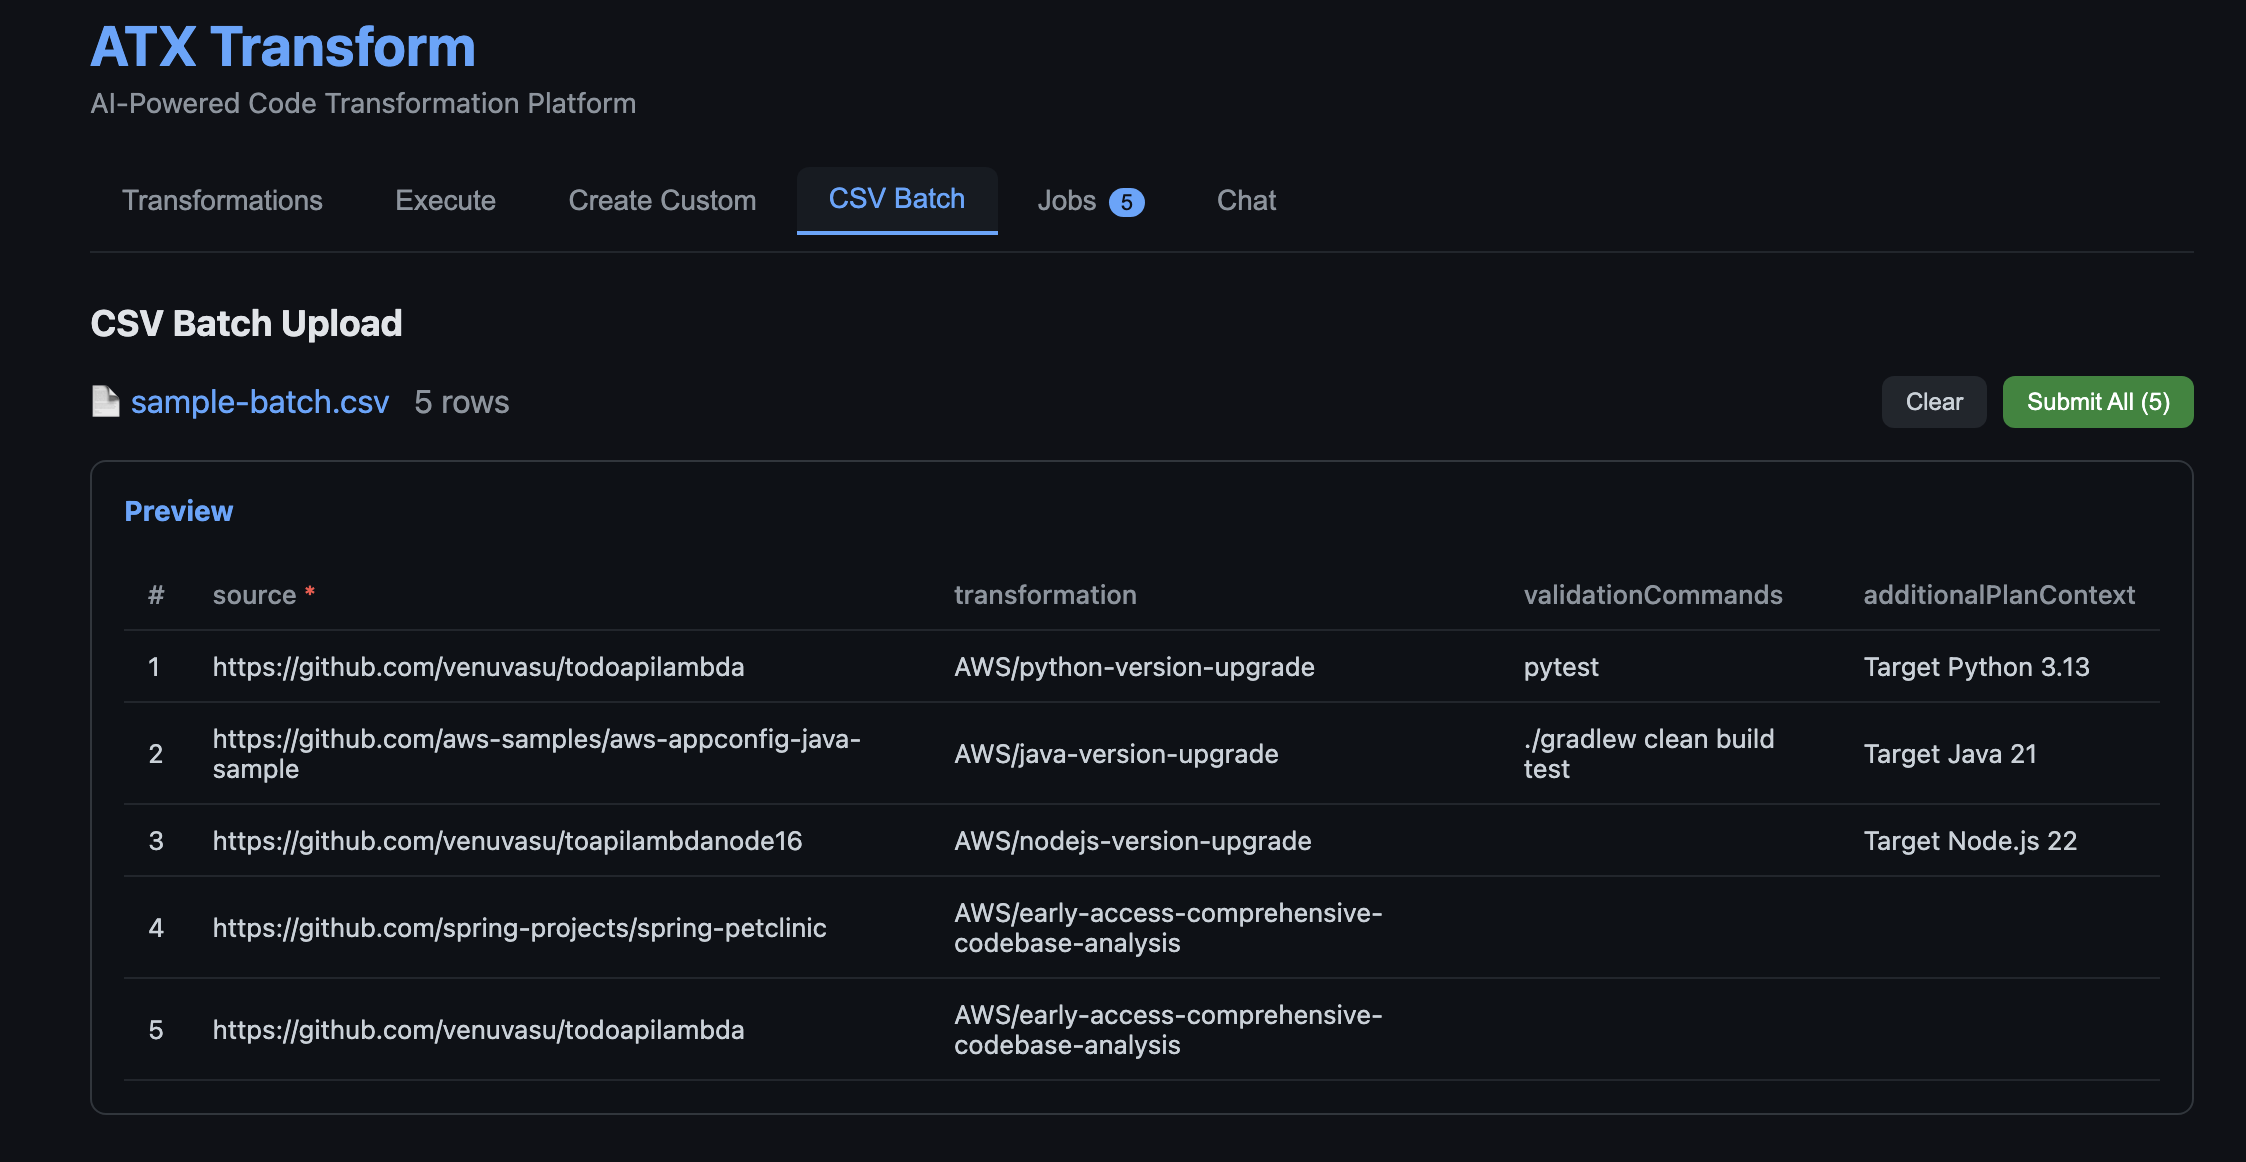Select the toapilambdanode16 source URL
The height and width of the screenshot is (1162, 2246).
point(507,841)
